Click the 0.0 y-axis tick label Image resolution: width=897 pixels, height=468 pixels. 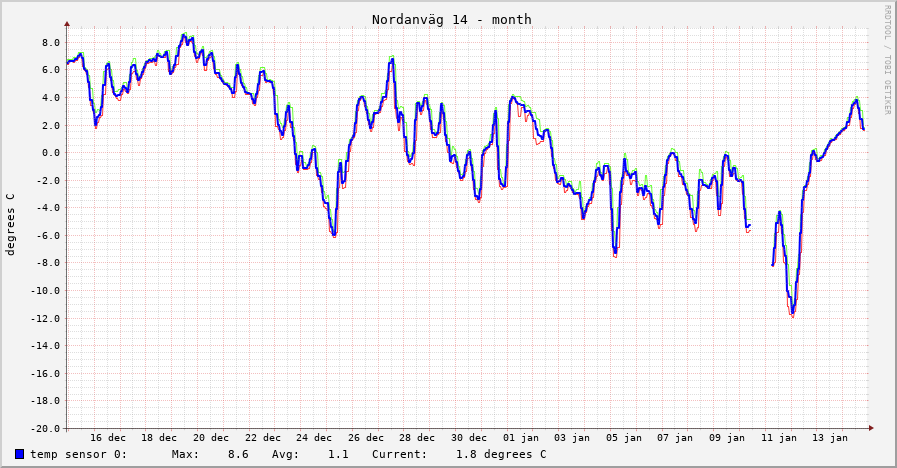pyautogui.click(x=50, y=153)
